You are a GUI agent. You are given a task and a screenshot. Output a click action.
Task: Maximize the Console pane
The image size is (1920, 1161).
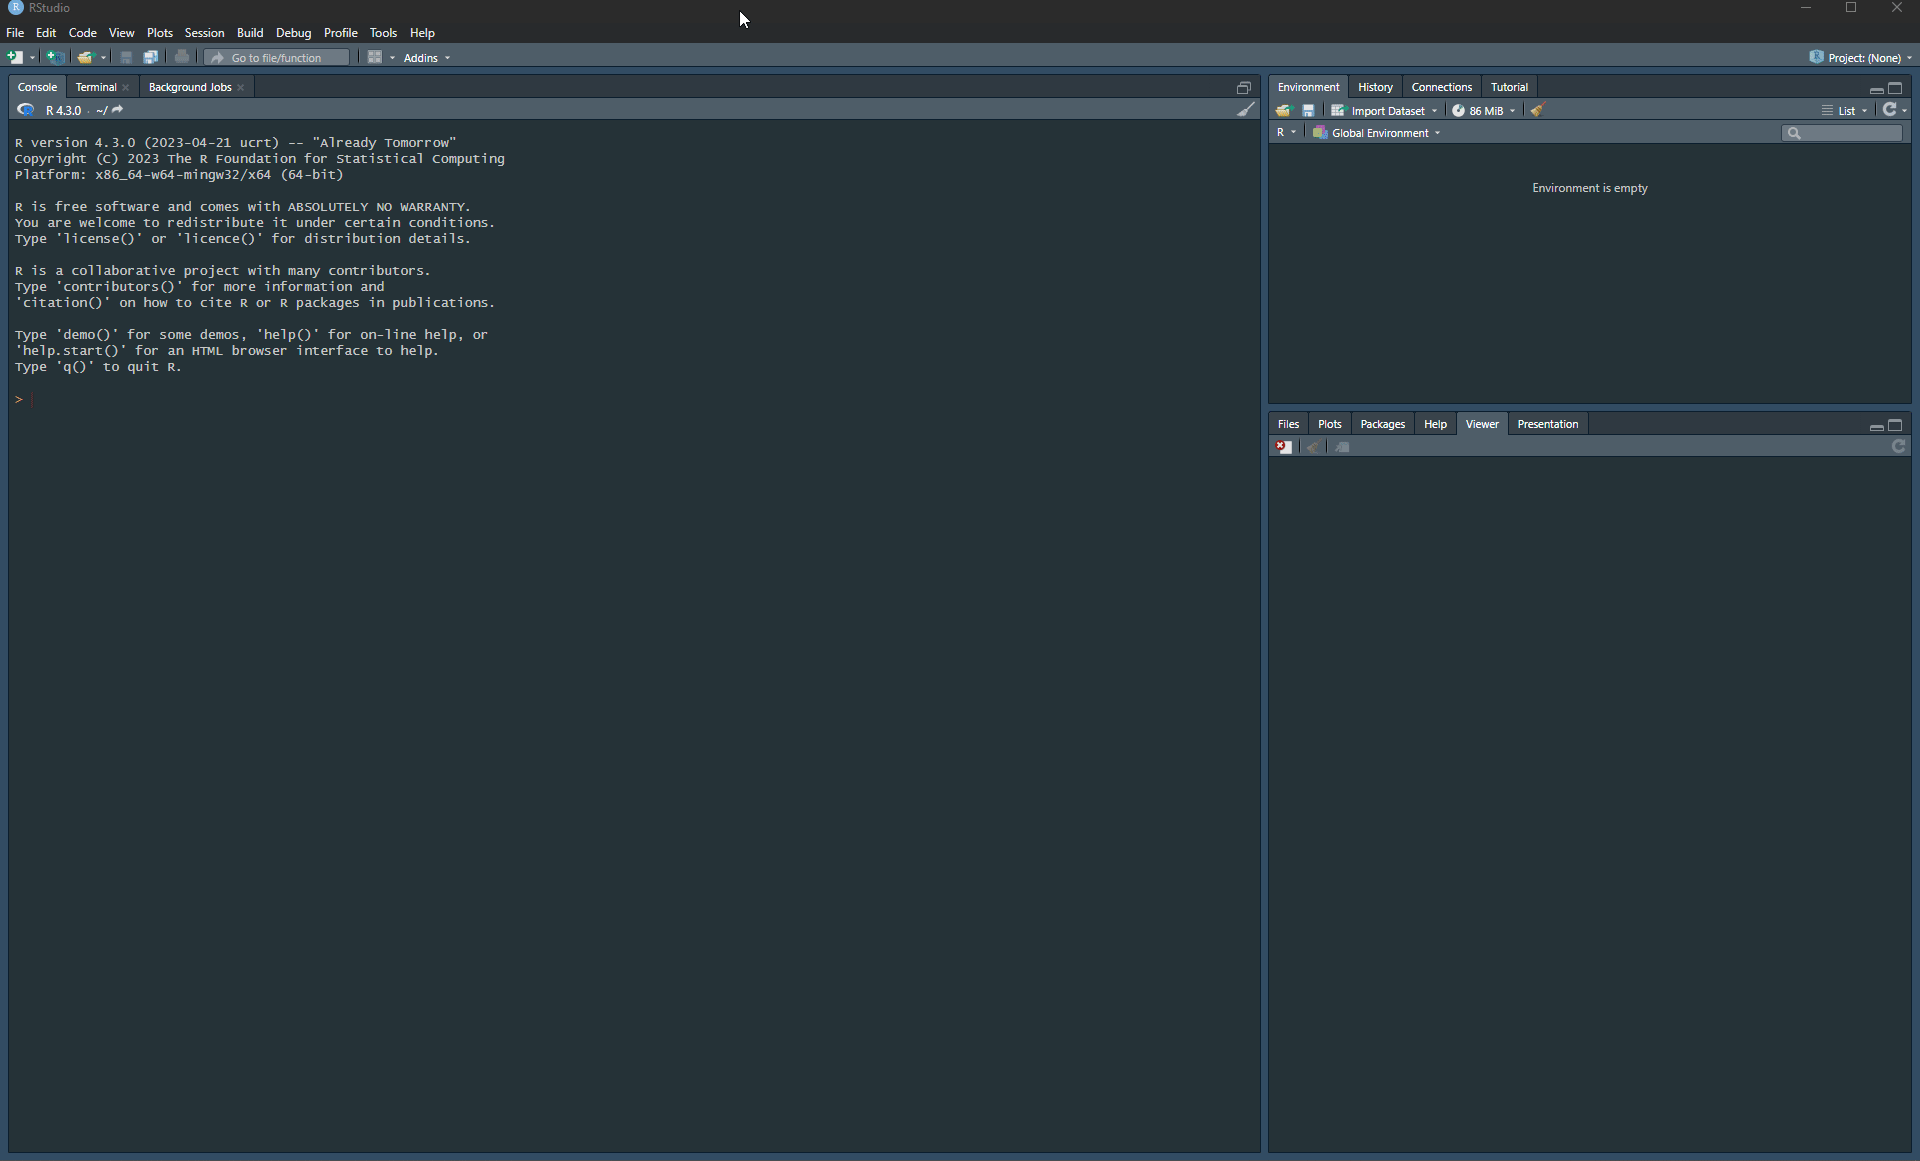point(1244,88)
